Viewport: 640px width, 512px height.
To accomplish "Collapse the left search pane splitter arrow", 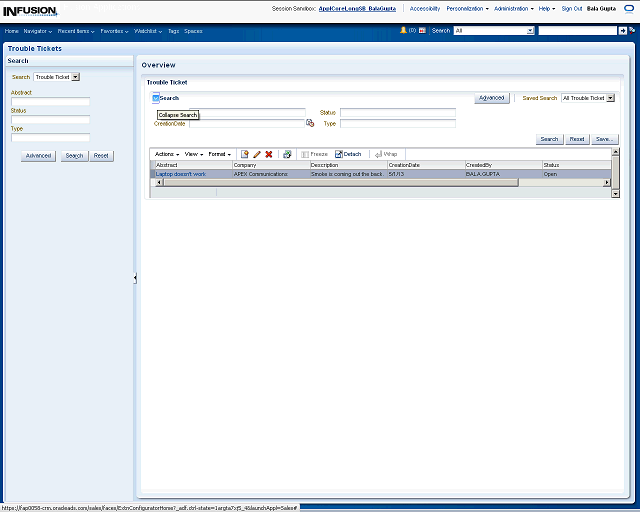I will [x=135, y=278].
